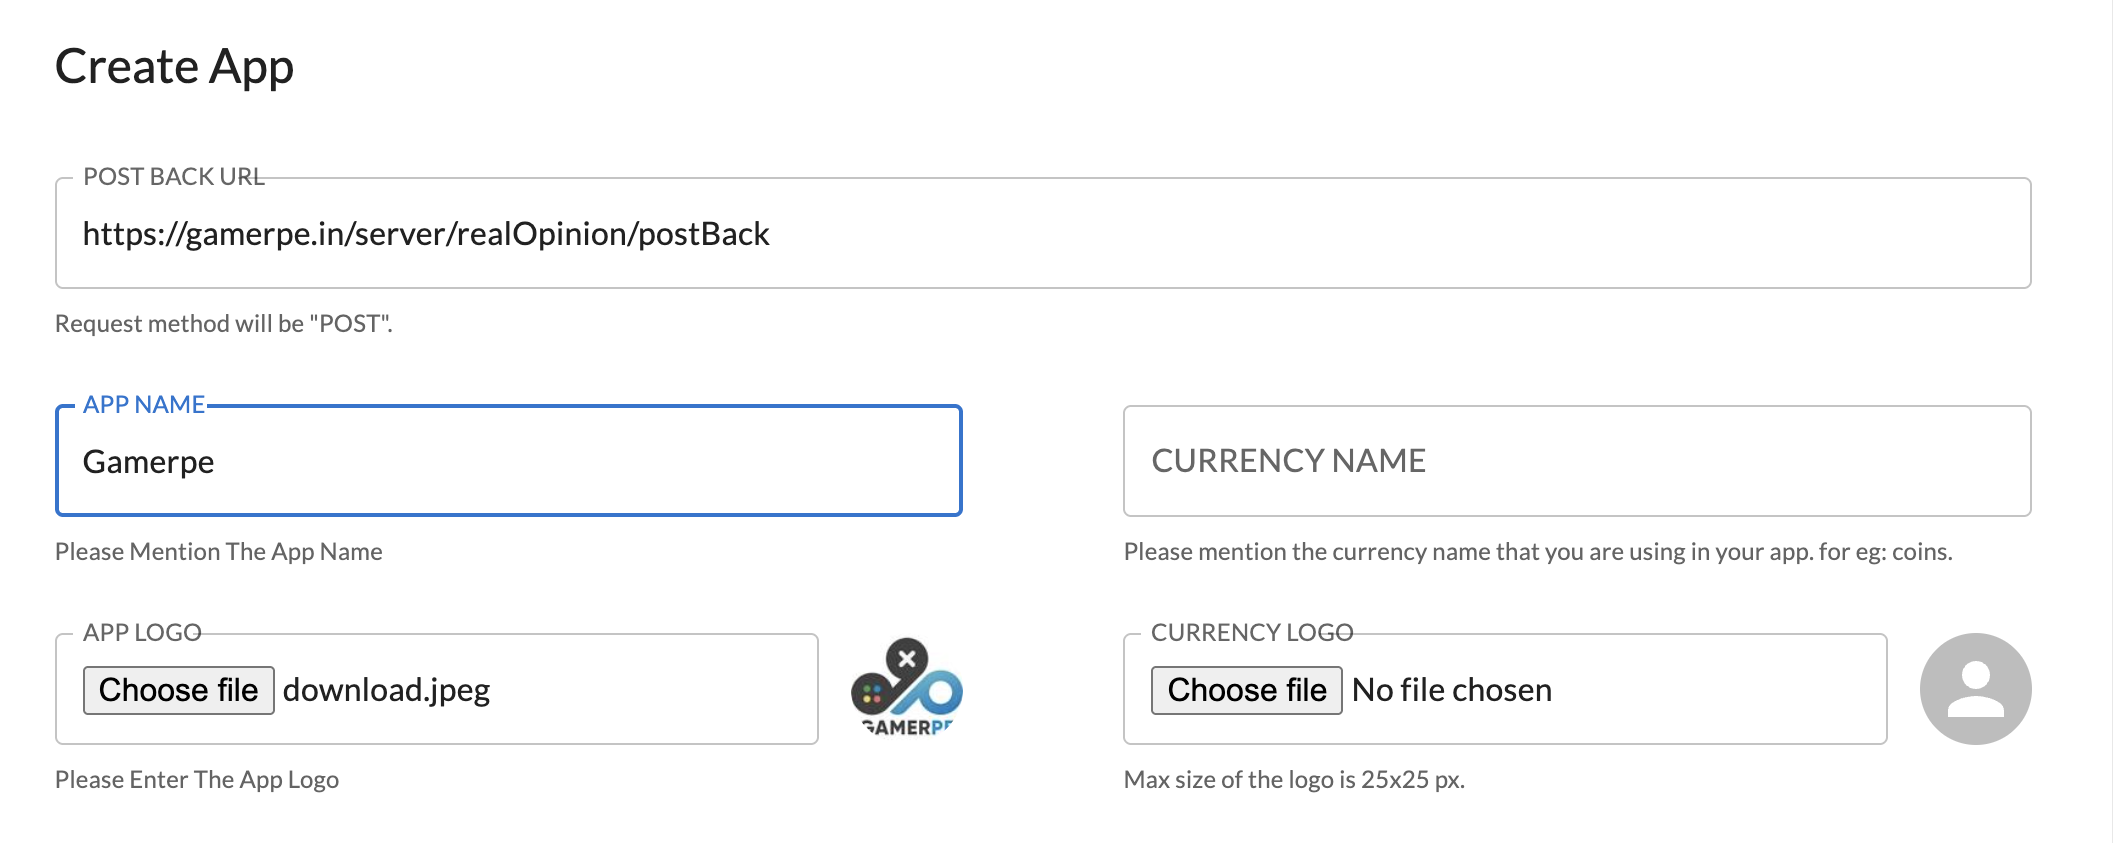Click the download.jpeg file name
This screenshot has height=843, width=2113.
click(x=387, y=690)
